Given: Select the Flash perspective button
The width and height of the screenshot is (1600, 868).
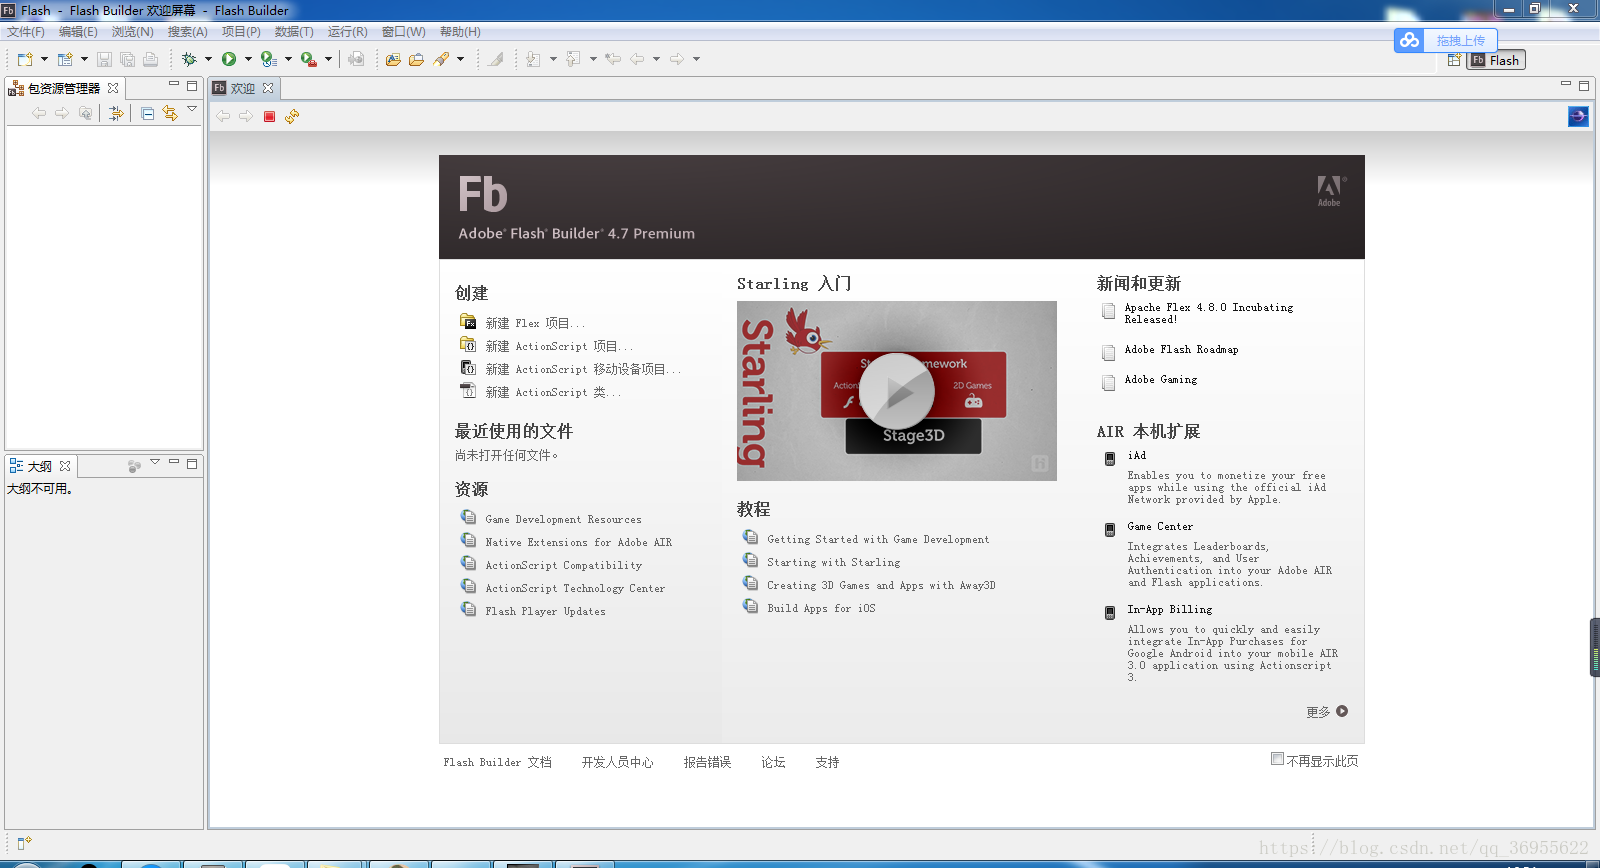Looking at the screenshot, I should (x=1496, y=60).
